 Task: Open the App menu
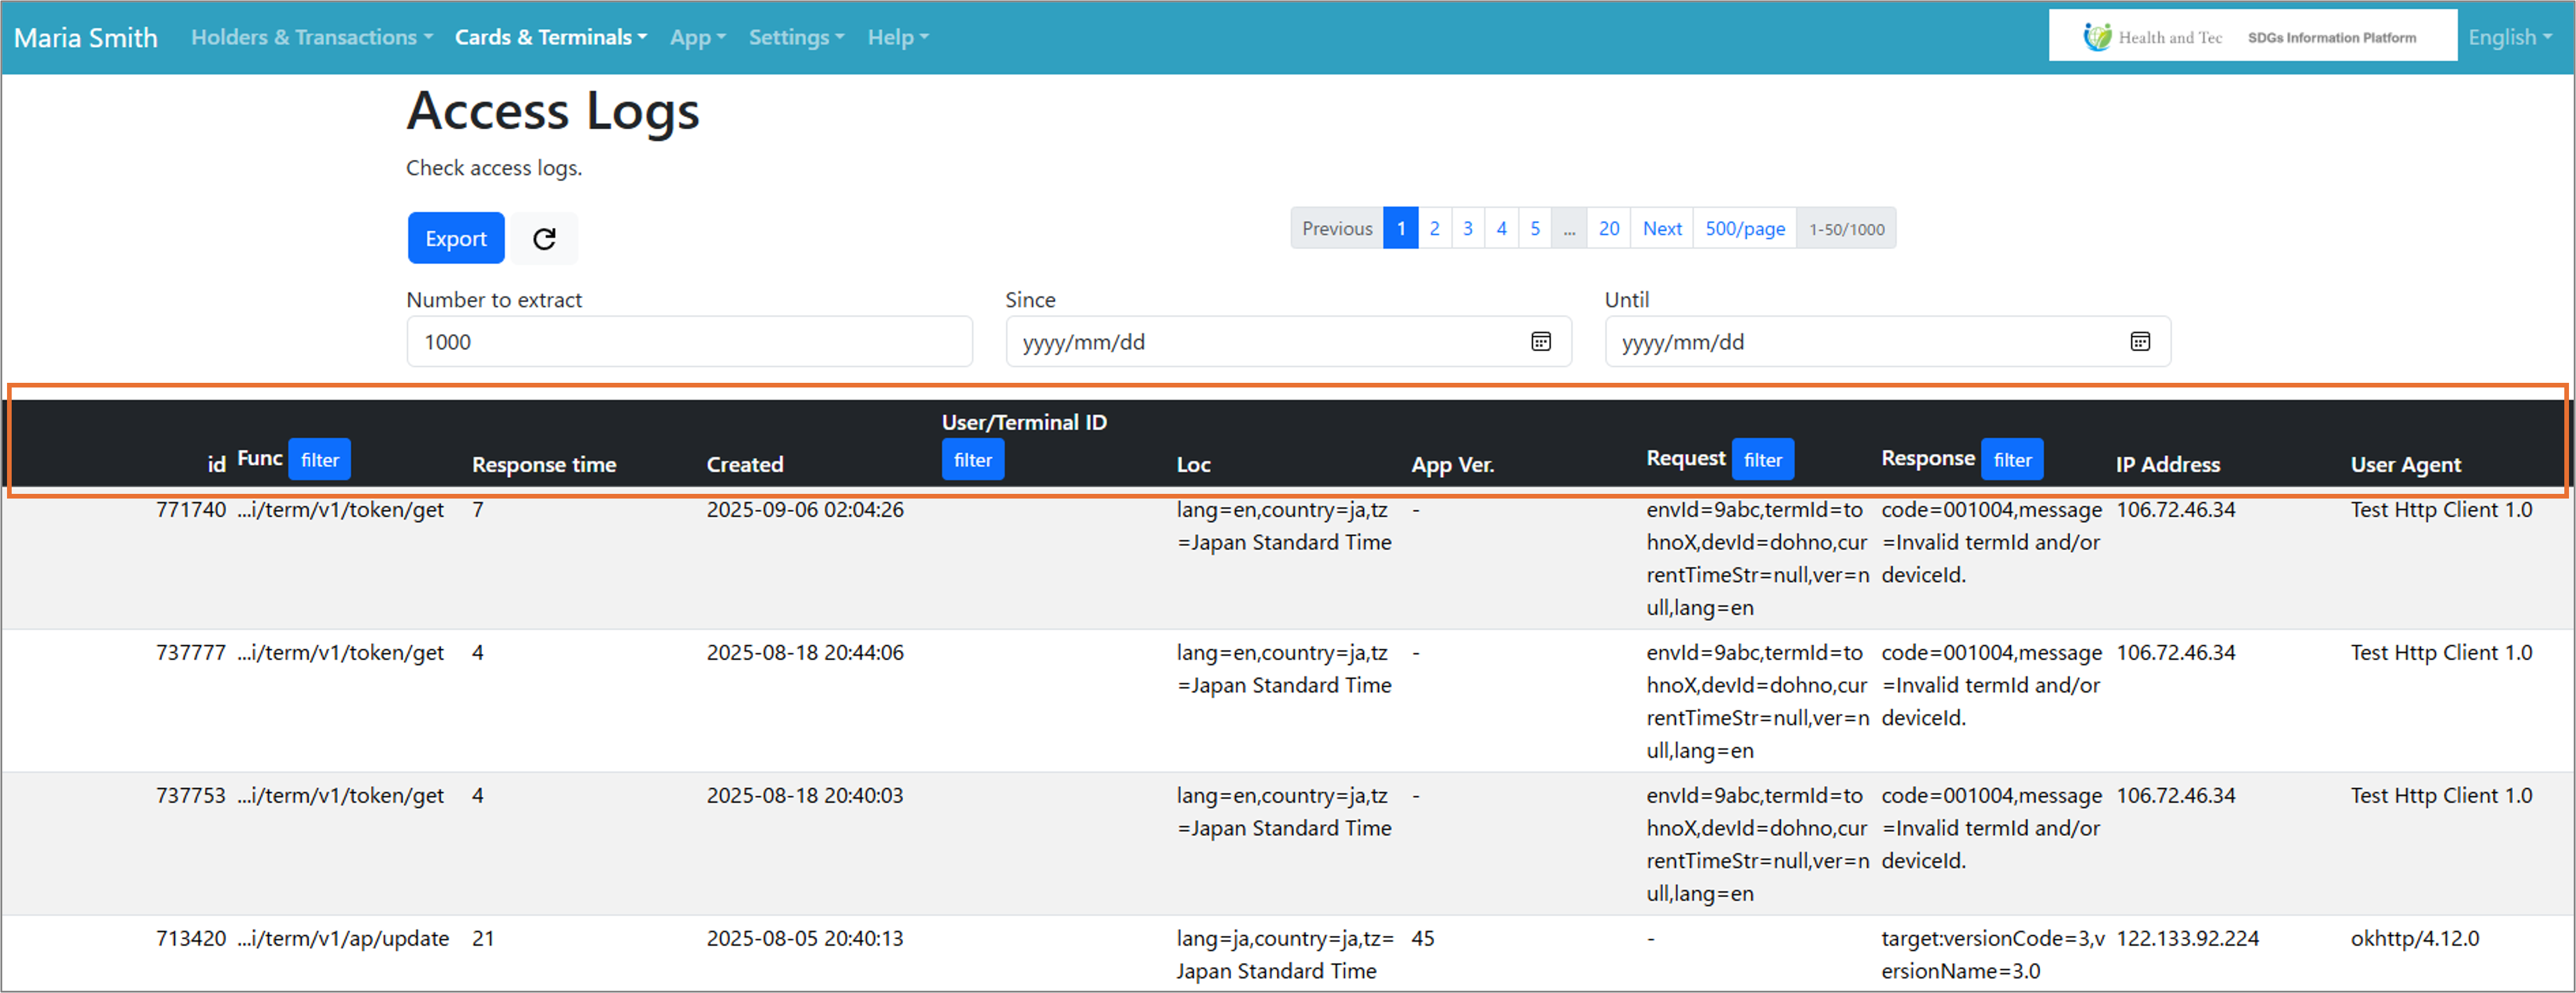[x=697, y=37]
